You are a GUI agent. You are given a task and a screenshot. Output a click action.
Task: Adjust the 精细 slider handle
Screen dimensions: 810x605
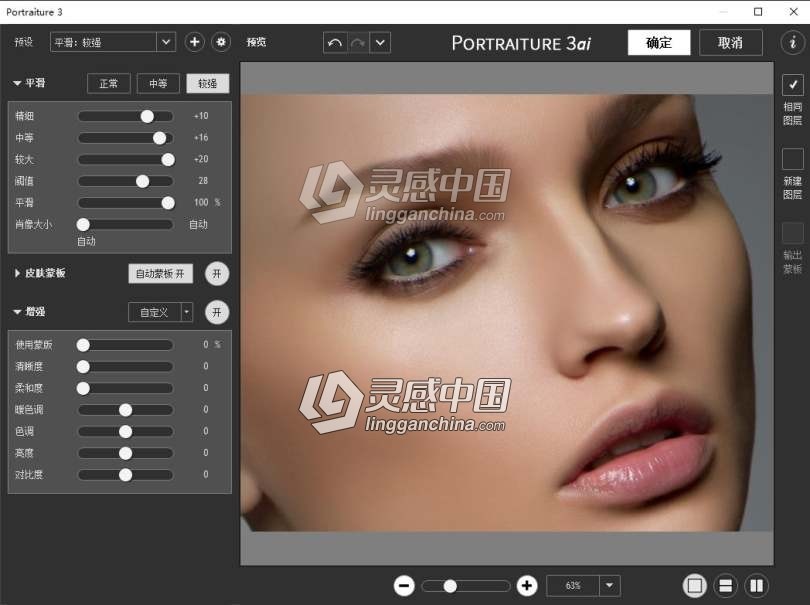tap(147, 116)
